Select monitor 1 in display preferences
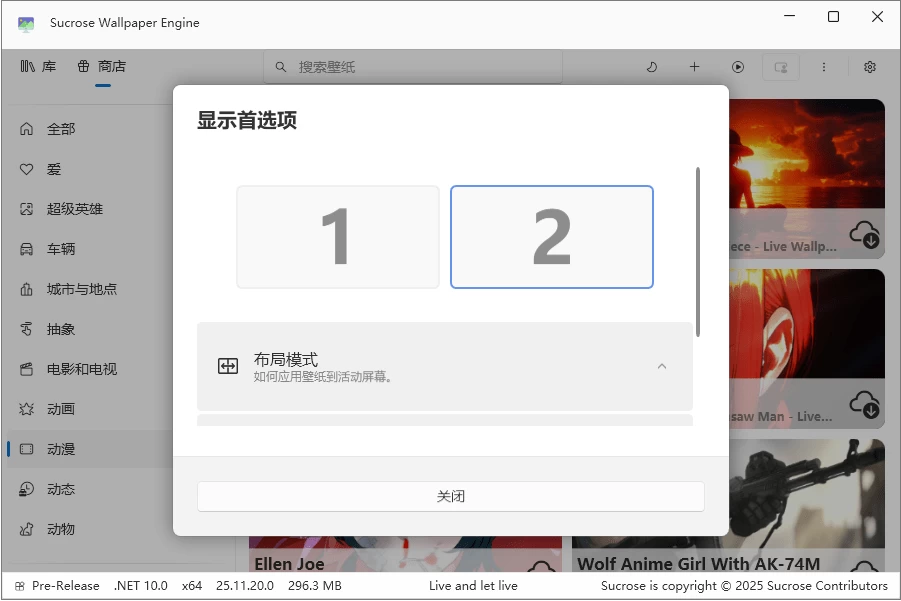This screenshot has width=901, height=601. (x=337, y=236)
